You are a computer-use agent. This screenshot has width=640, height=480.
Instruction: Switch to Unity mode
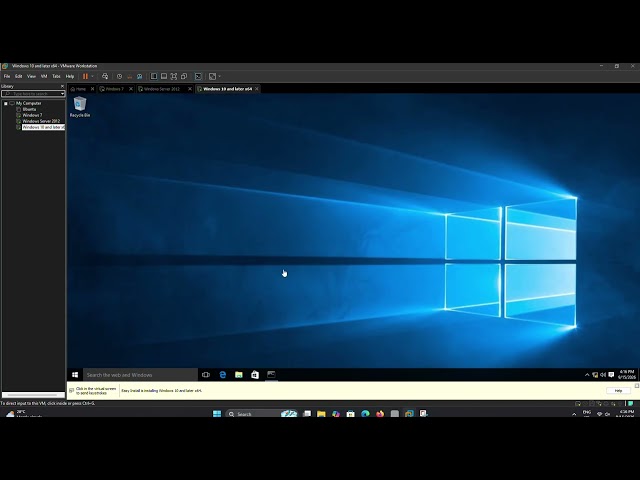184,76
